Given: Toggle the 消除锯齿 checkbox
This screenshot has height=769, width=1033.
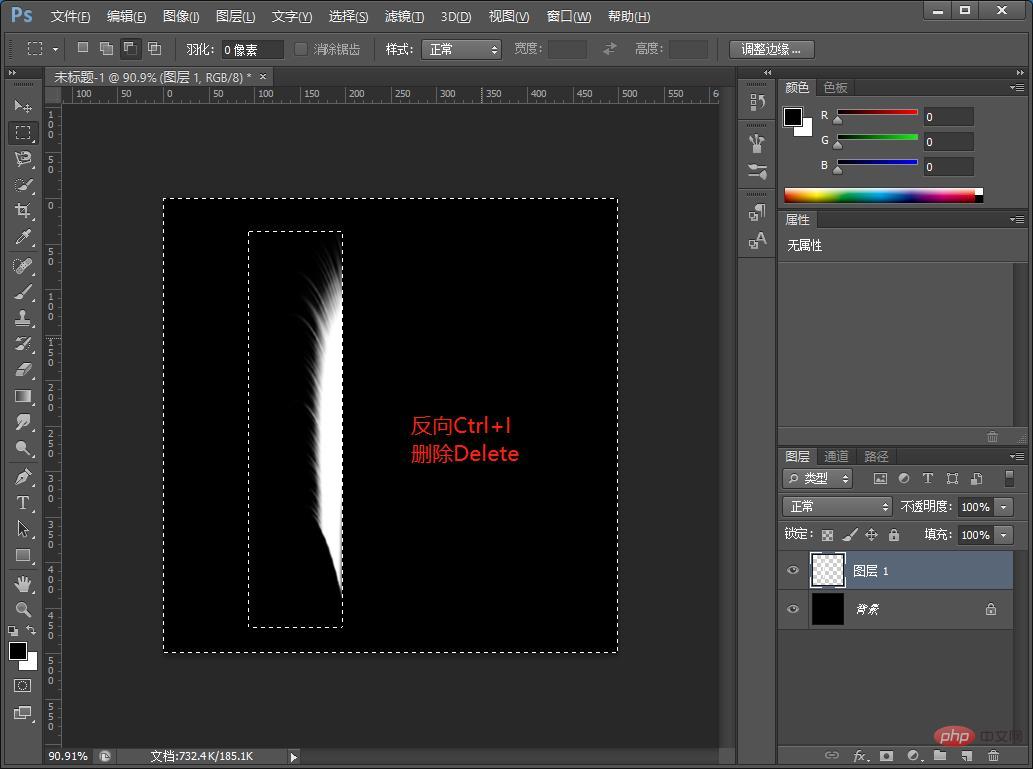Looking at the screenshot, I should pyautogui.click(x=300, y=49).
